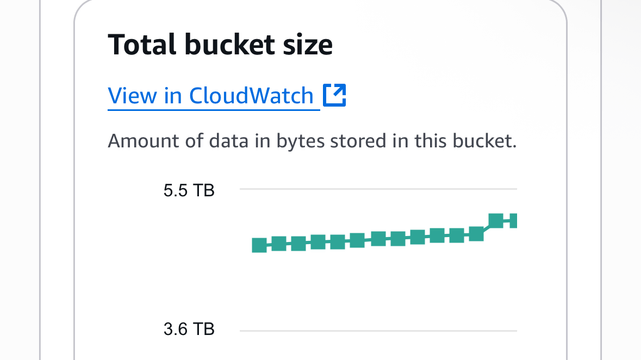Select the fourth square marker in the chart
This screenshot has width=641, height=360.
318,242
